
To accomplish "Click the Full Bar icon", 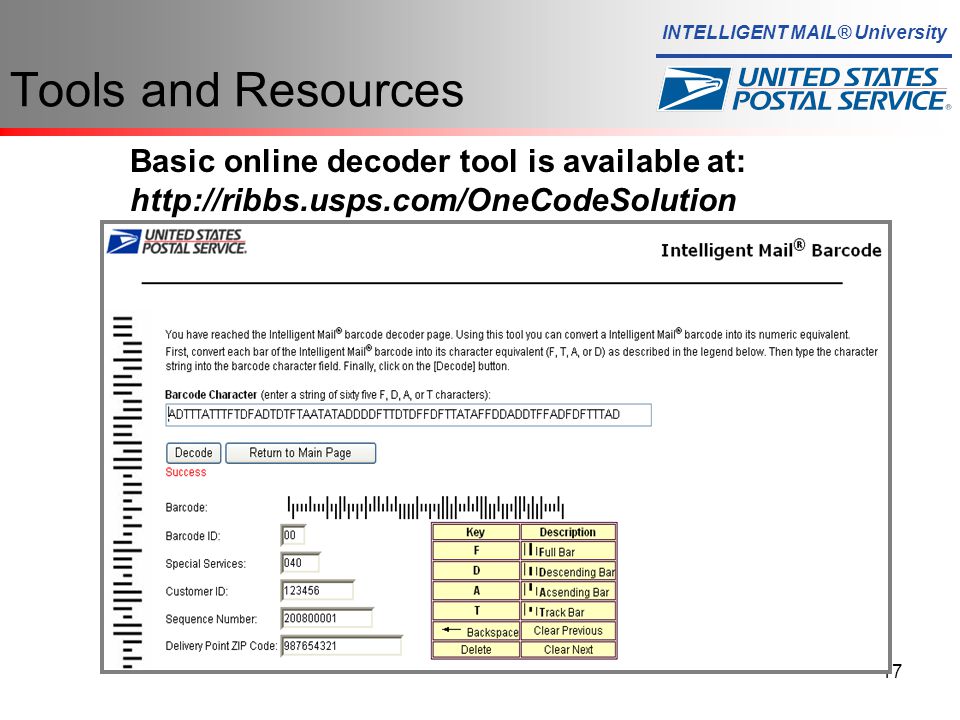I will coord(529,550).
